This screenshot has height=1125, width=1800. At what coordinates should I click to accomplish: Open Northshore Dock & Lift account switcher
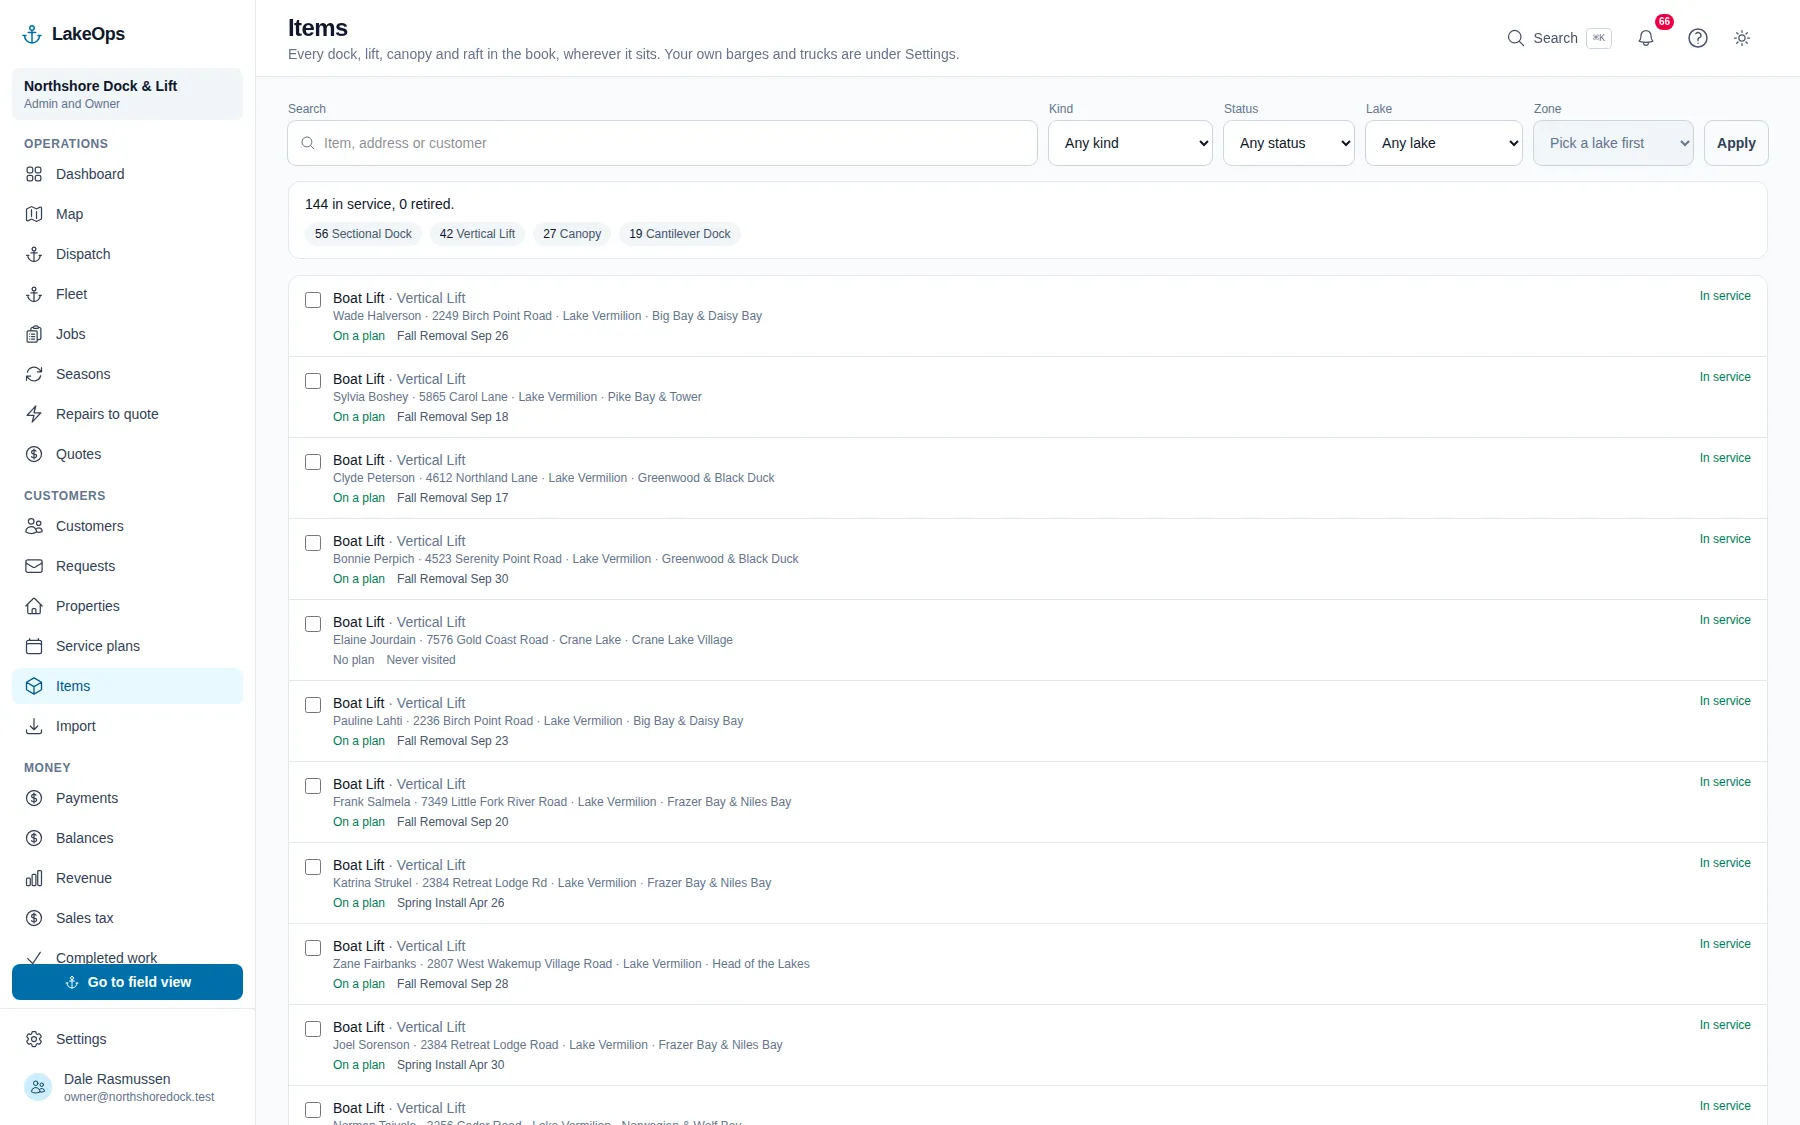click(x=127, y=94)
